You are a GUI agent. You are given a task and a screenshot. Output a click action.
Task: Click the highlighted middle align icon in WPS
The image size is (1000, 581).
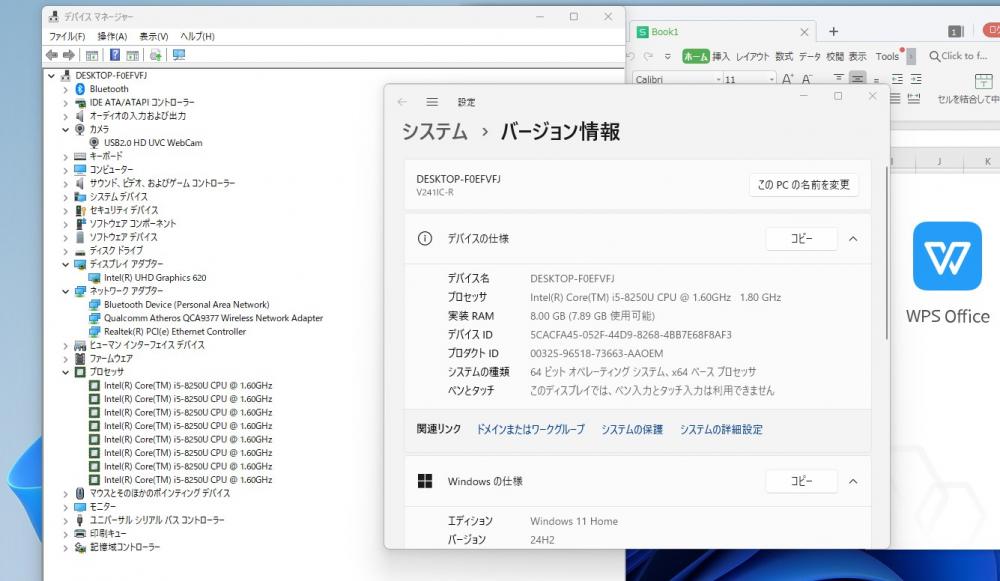(858, 78)
